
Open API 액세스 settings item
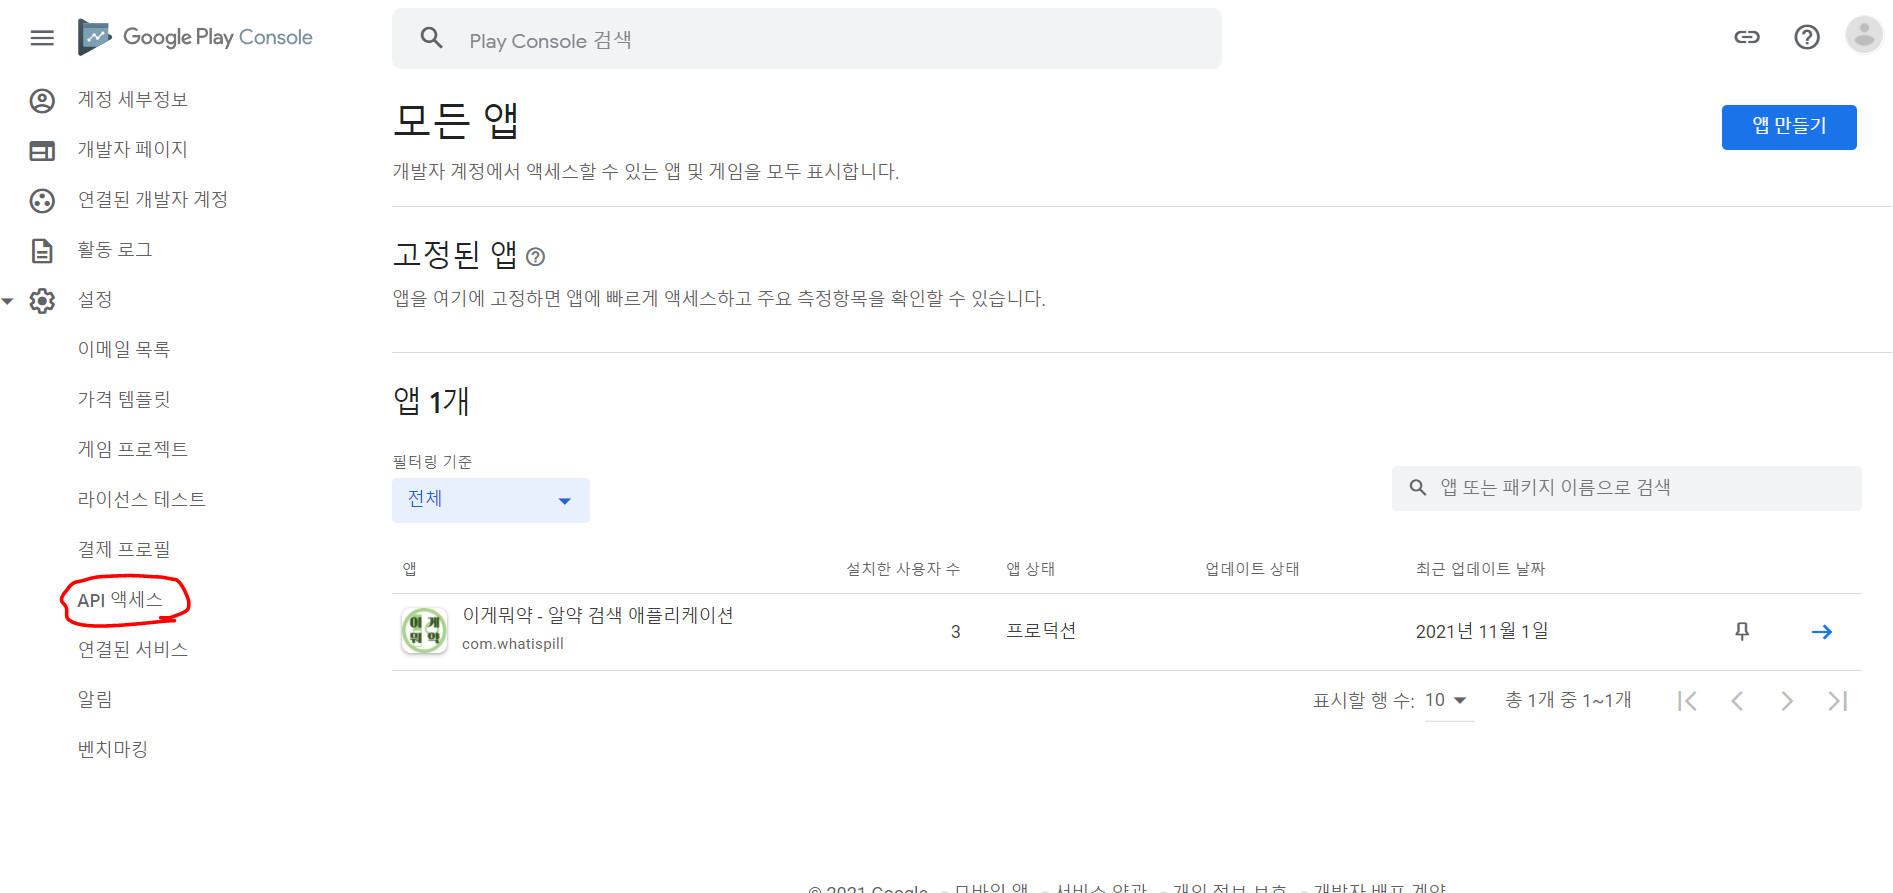coord(120,599)
